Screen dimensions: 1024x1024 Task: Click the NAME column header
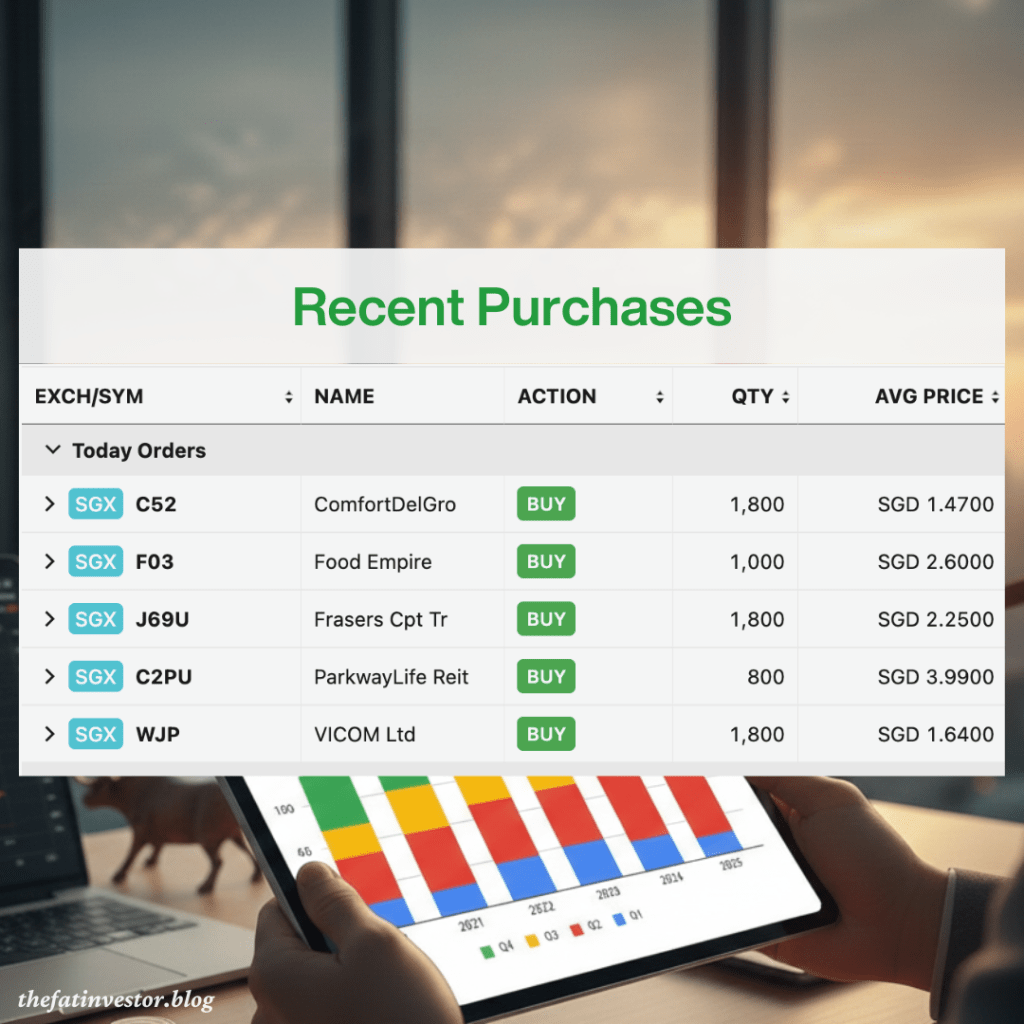[x=344, y=397]
